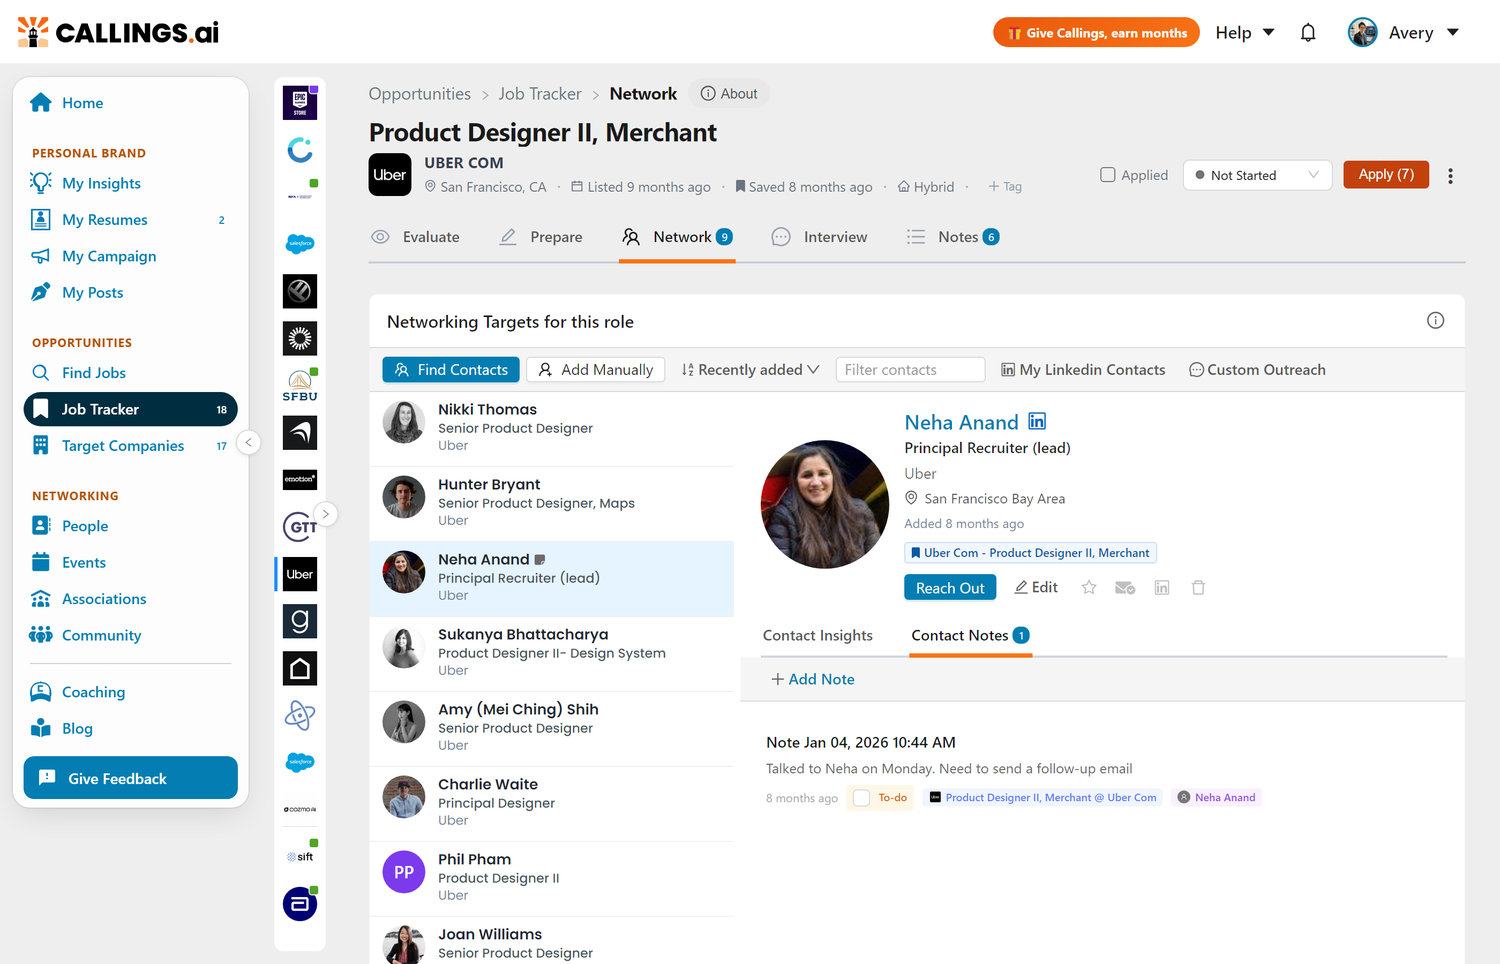
Task: Star the Neha Anand contact
Action: (1089, 588)
